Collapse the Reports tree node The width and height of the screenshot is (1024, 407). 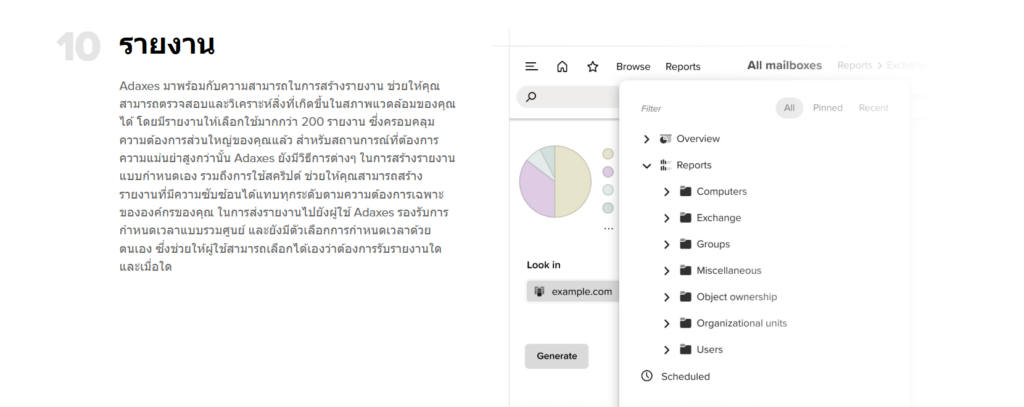[647, 165]
